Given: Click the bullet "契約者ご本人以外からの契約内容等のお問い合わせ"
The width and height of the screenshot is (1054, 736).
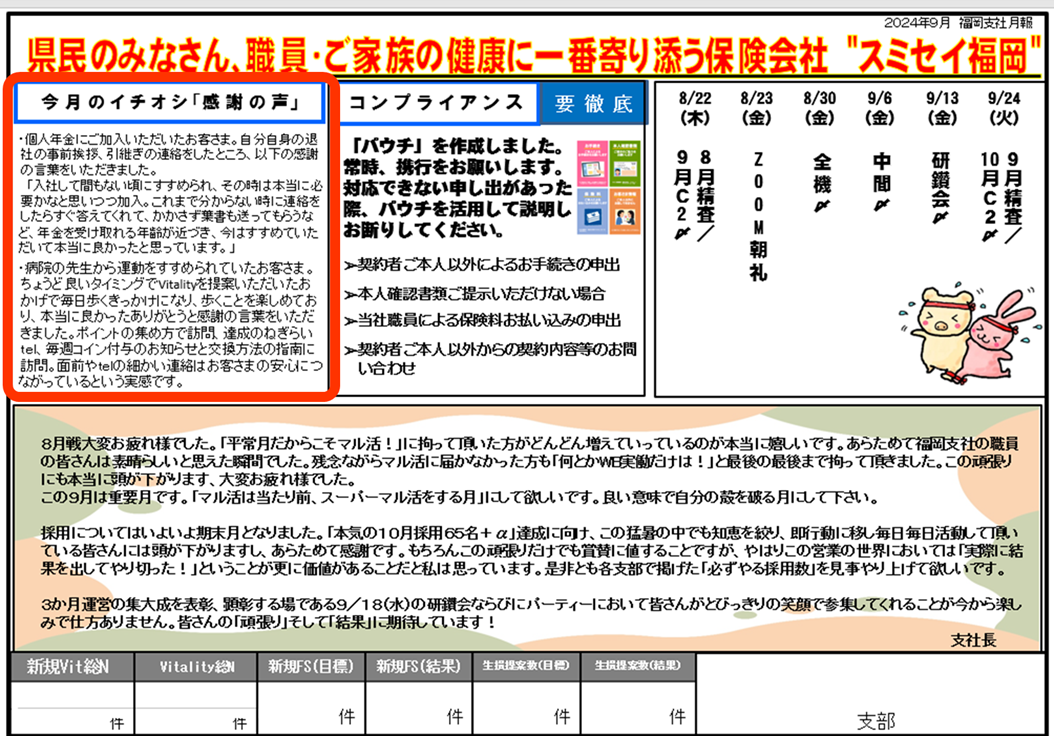Looking at the screenshot, I should click(x=491, y=359).
